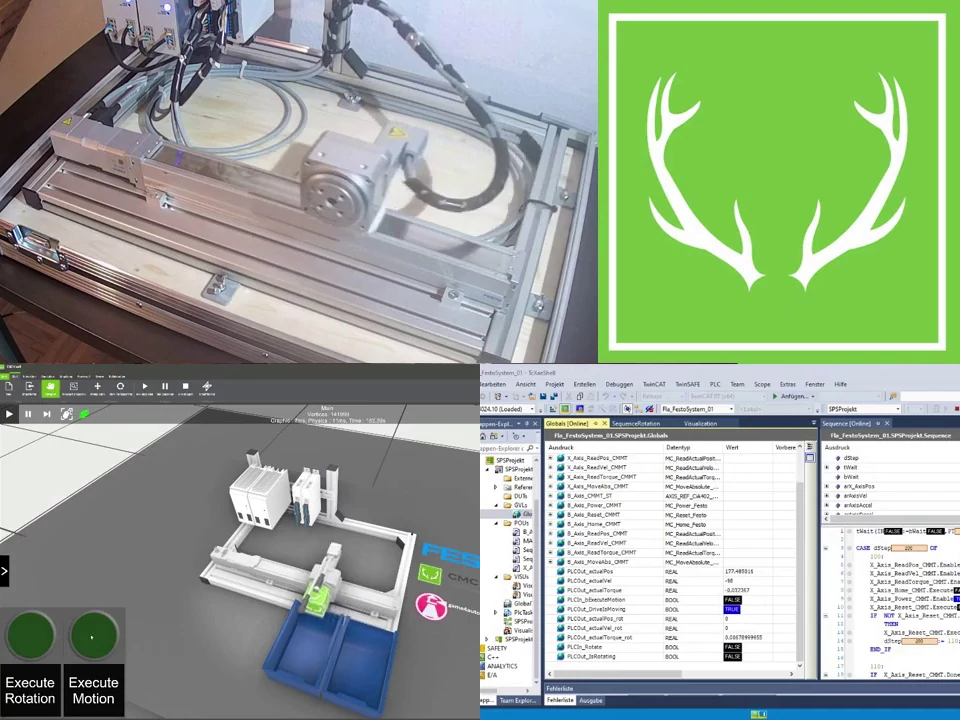Click the Wert column header
This screenshot has height=720, width=960.
pyautogui.click(x=732, y=448)
